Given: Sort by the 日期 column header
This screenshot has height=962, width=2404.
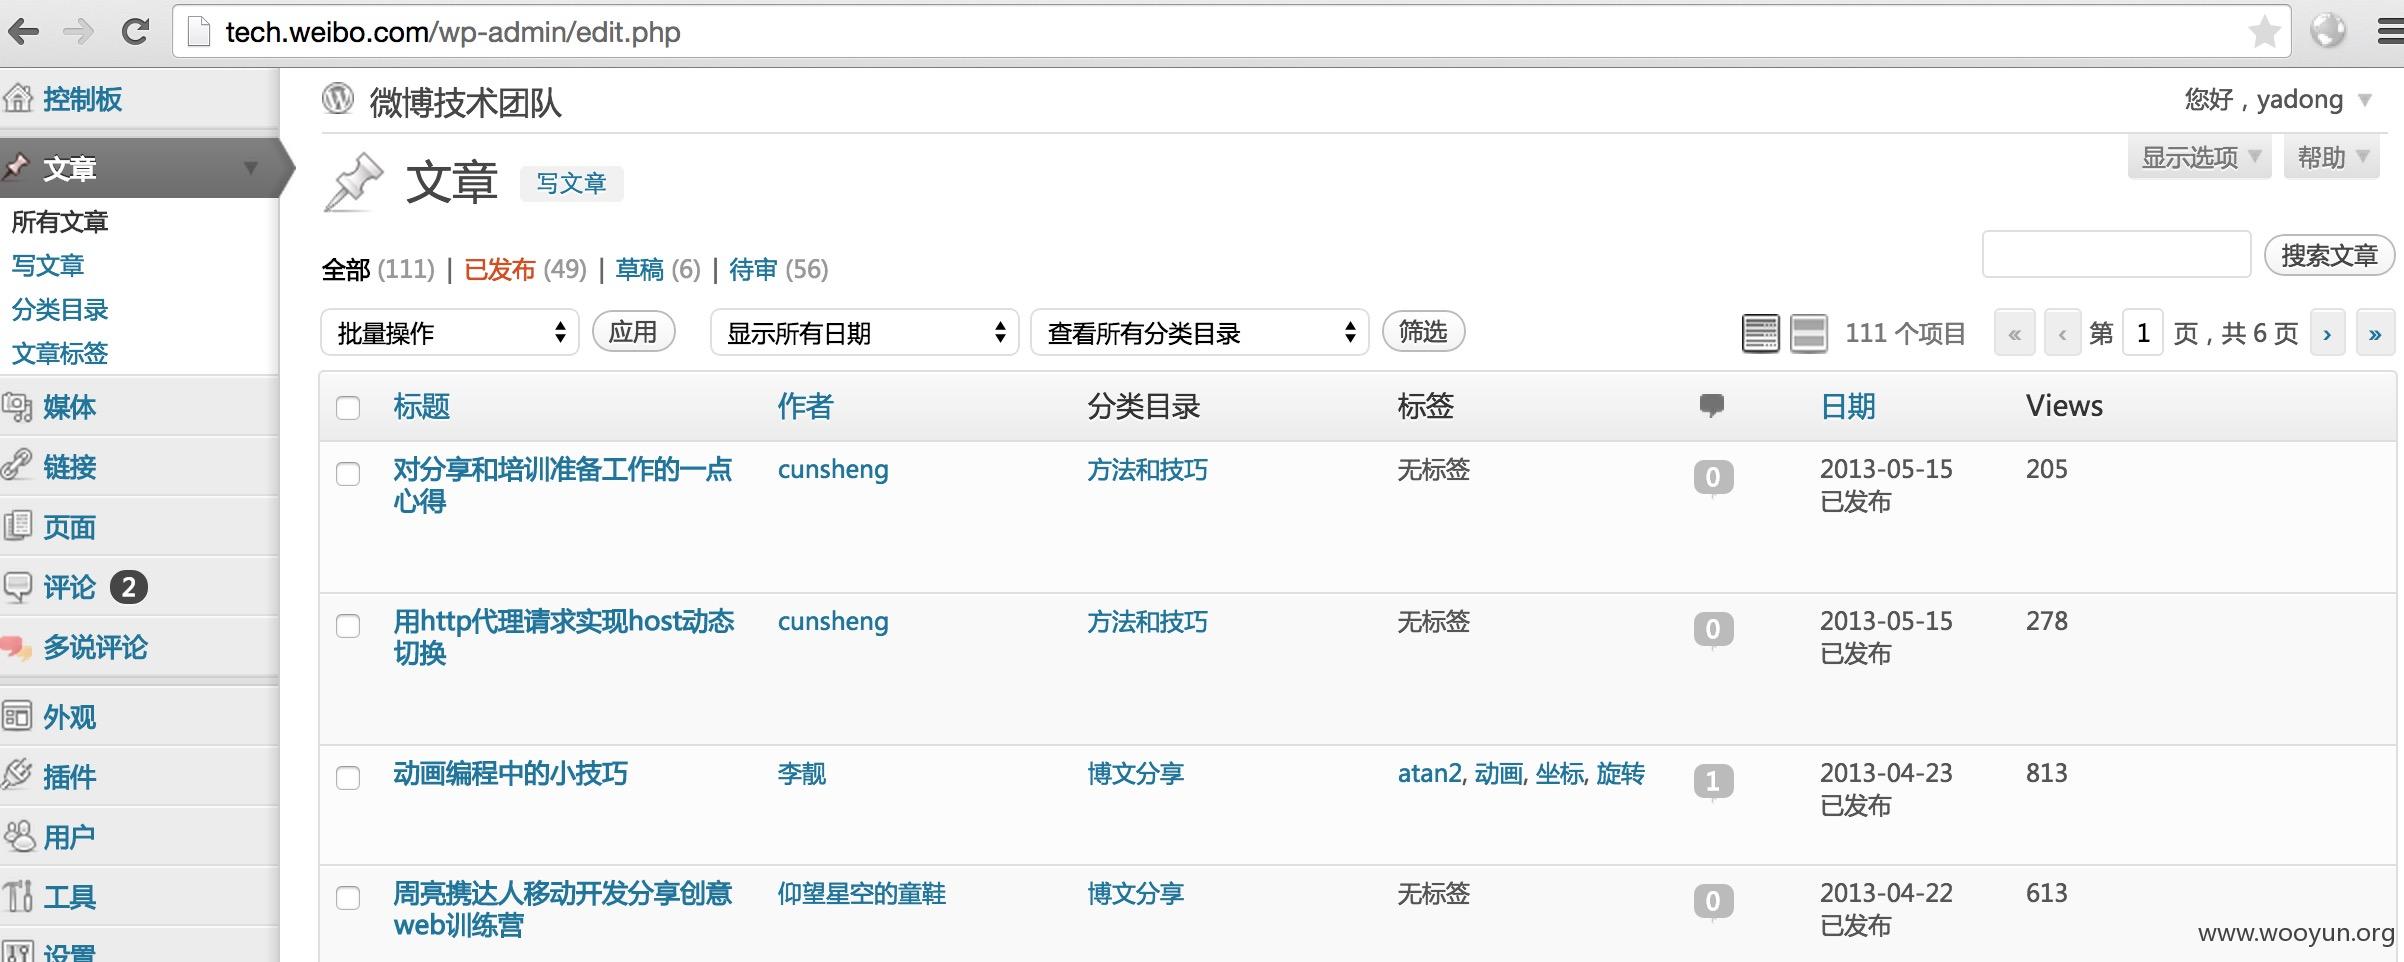Looking at the screenshot, I should (x=1848, y=406).
